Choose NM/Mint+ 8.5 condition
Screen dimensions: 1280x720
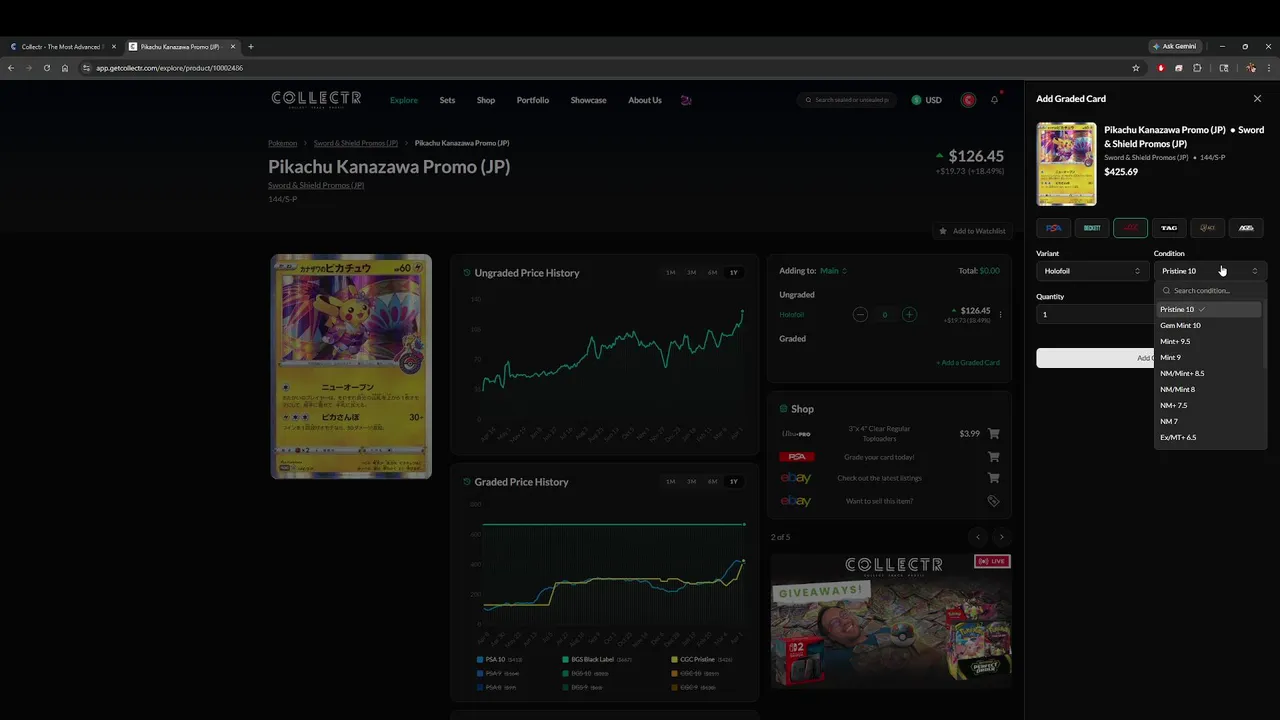1208,373
